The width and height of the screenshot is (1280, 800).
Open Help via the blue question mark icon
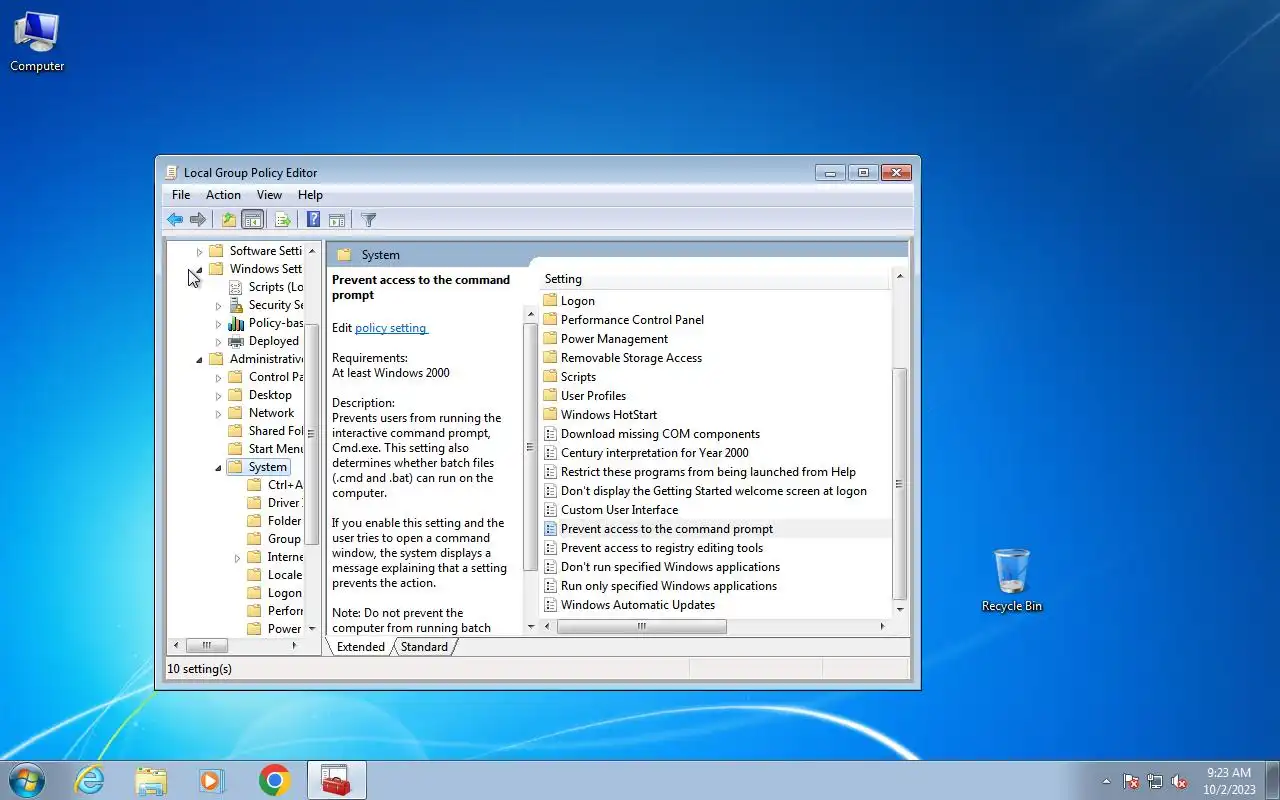point(313,220)
